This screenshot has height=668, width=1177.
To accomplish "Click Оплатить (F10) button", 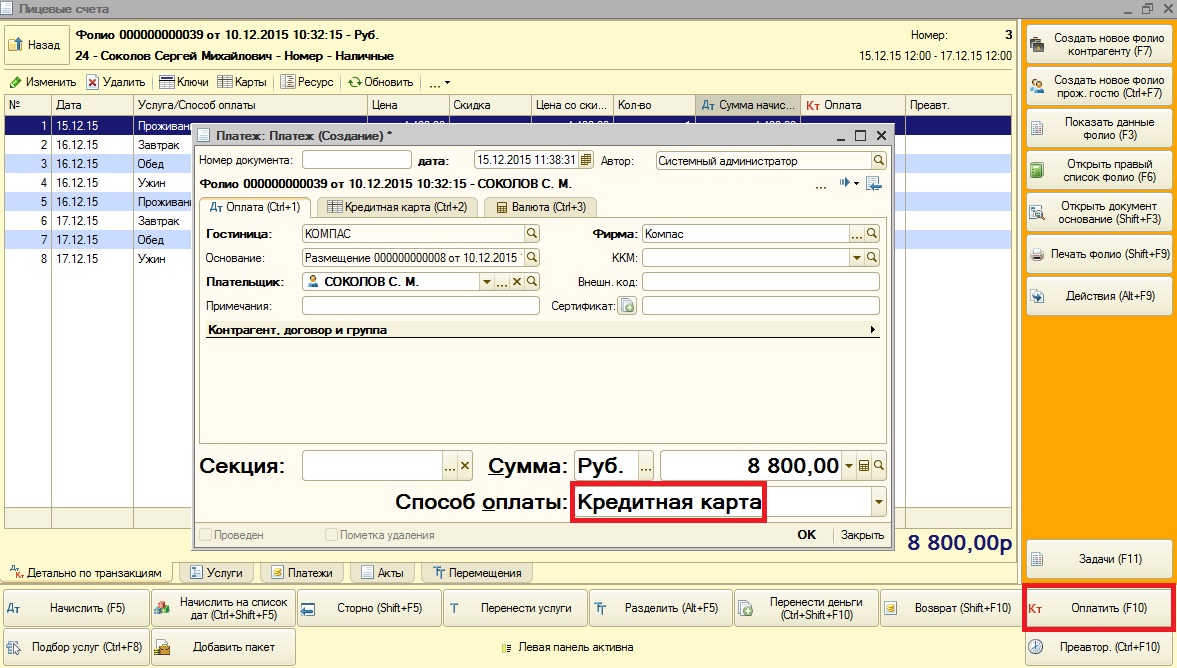I will [x=1099, y=608].
